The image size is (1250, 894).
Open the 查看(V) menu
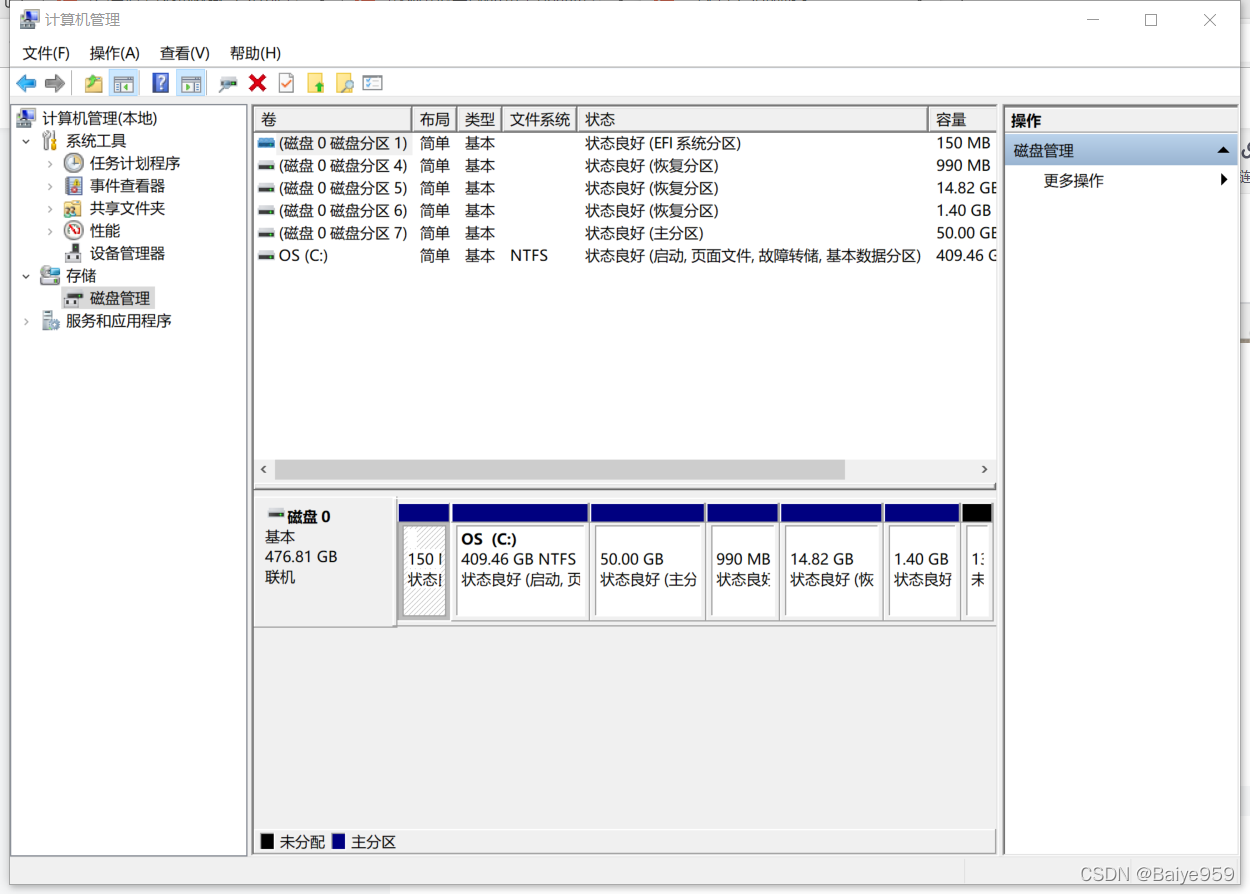[x=184, y=53]
